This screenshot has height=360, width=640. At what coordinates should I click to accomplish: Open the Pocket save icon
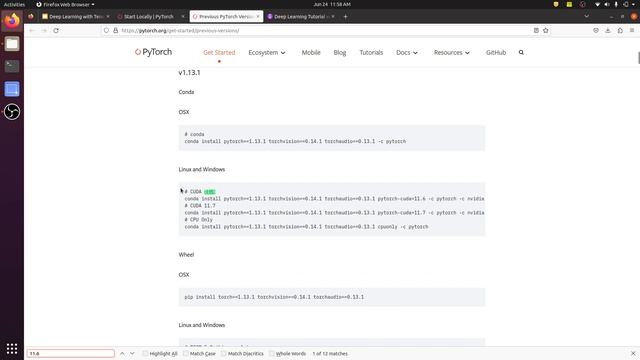pyautogui.click(x=596, y=31)
